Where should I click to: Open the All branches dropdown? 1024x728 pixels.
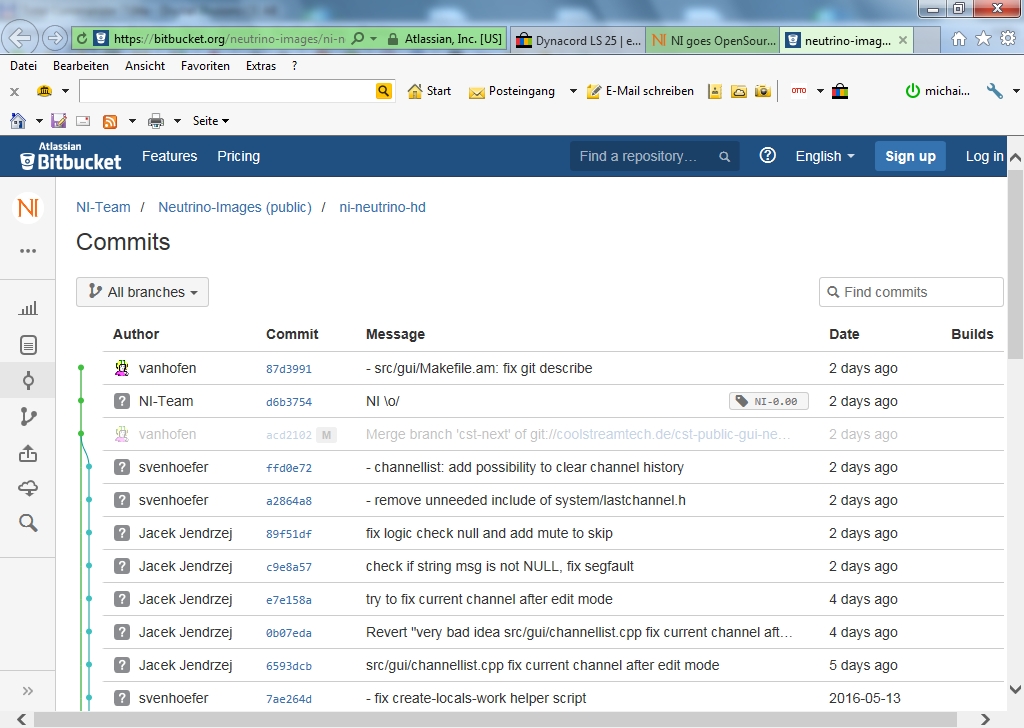(142, 292)
